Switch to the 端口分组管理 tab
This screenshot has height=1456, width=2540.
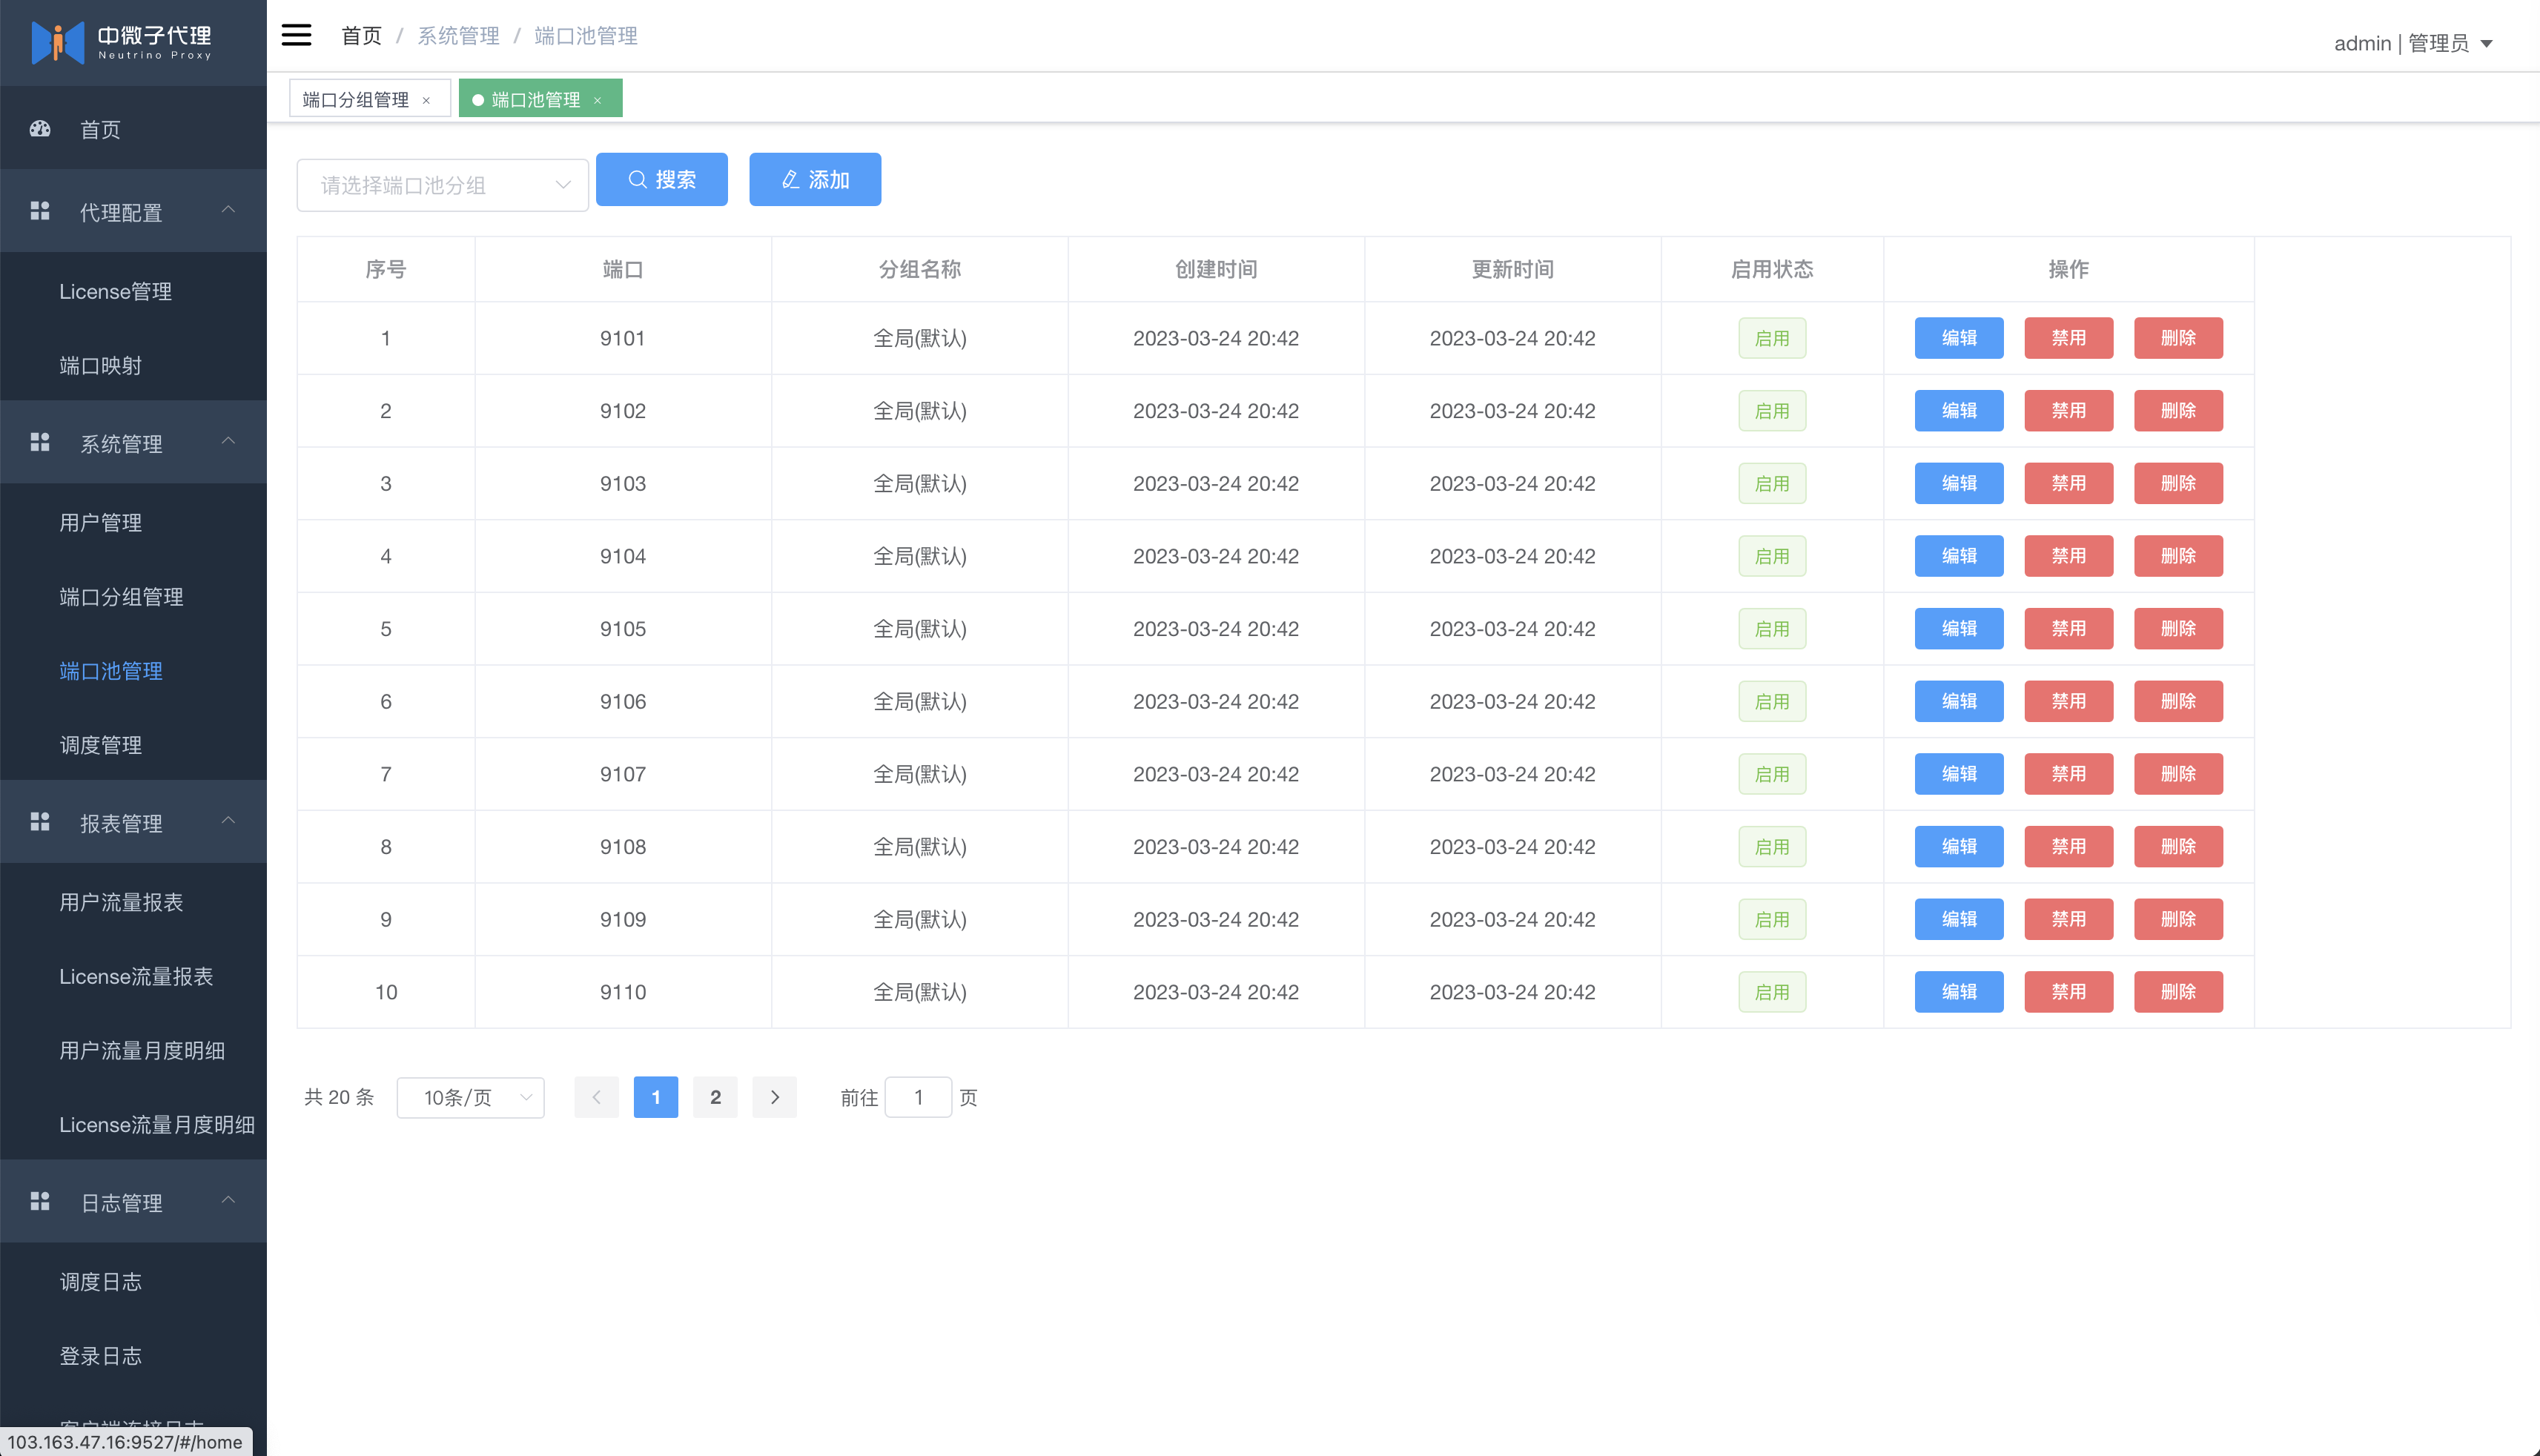[356, 100]
